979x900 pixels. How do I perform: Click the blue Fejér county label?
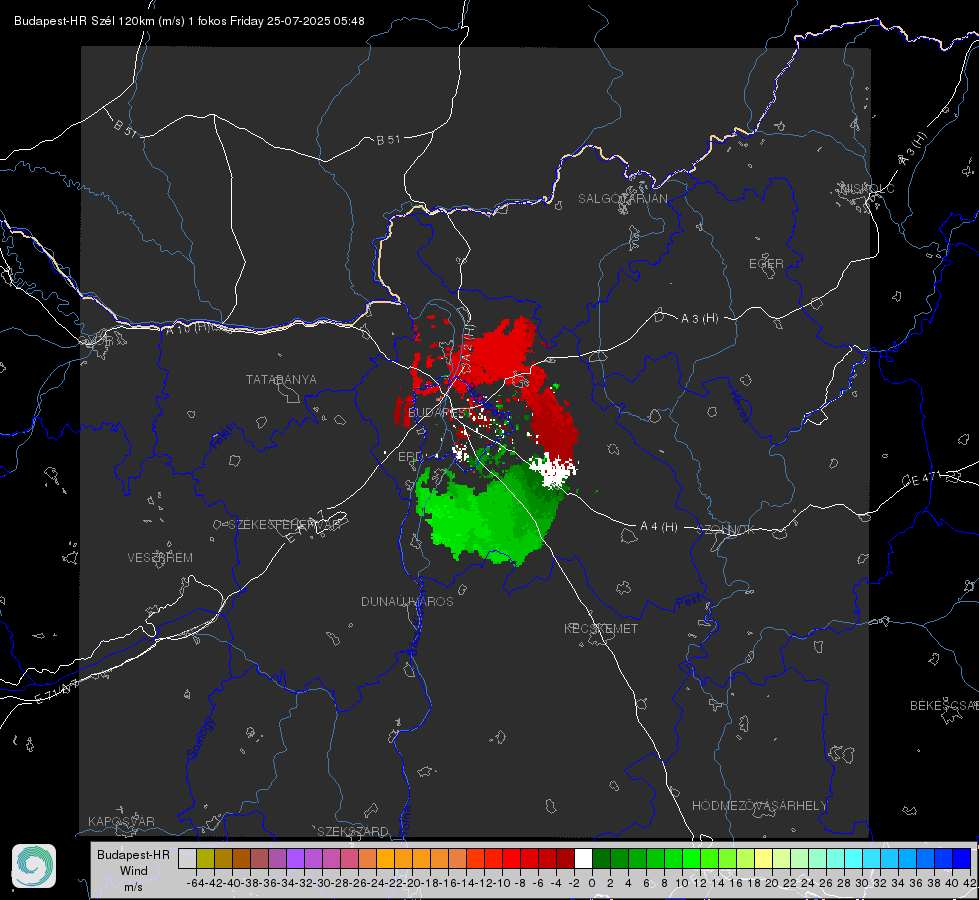(224, 437)
